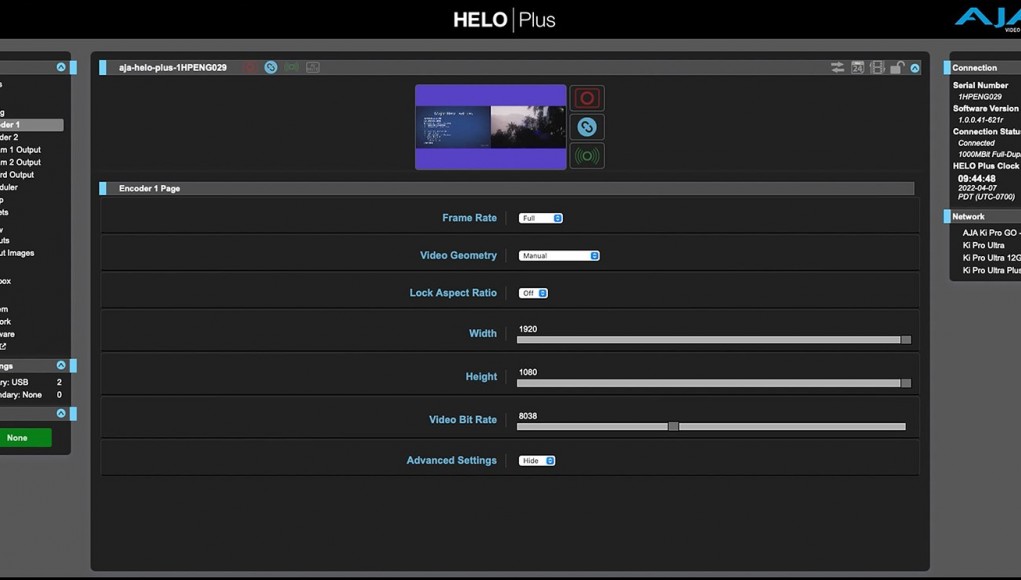Click the large green broadcast button
The height and width of the screenshot is (580, 1021).
coord(587,156)
